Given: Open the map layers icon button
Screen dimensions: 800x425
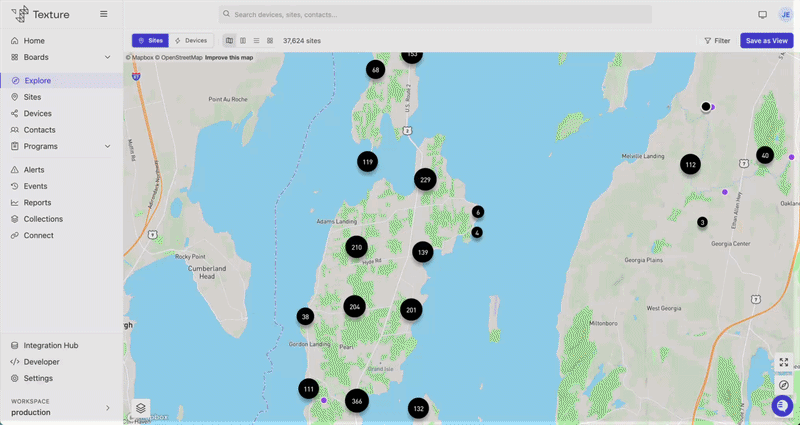Looking at the screenshot, I should click(x=141, y=408).
